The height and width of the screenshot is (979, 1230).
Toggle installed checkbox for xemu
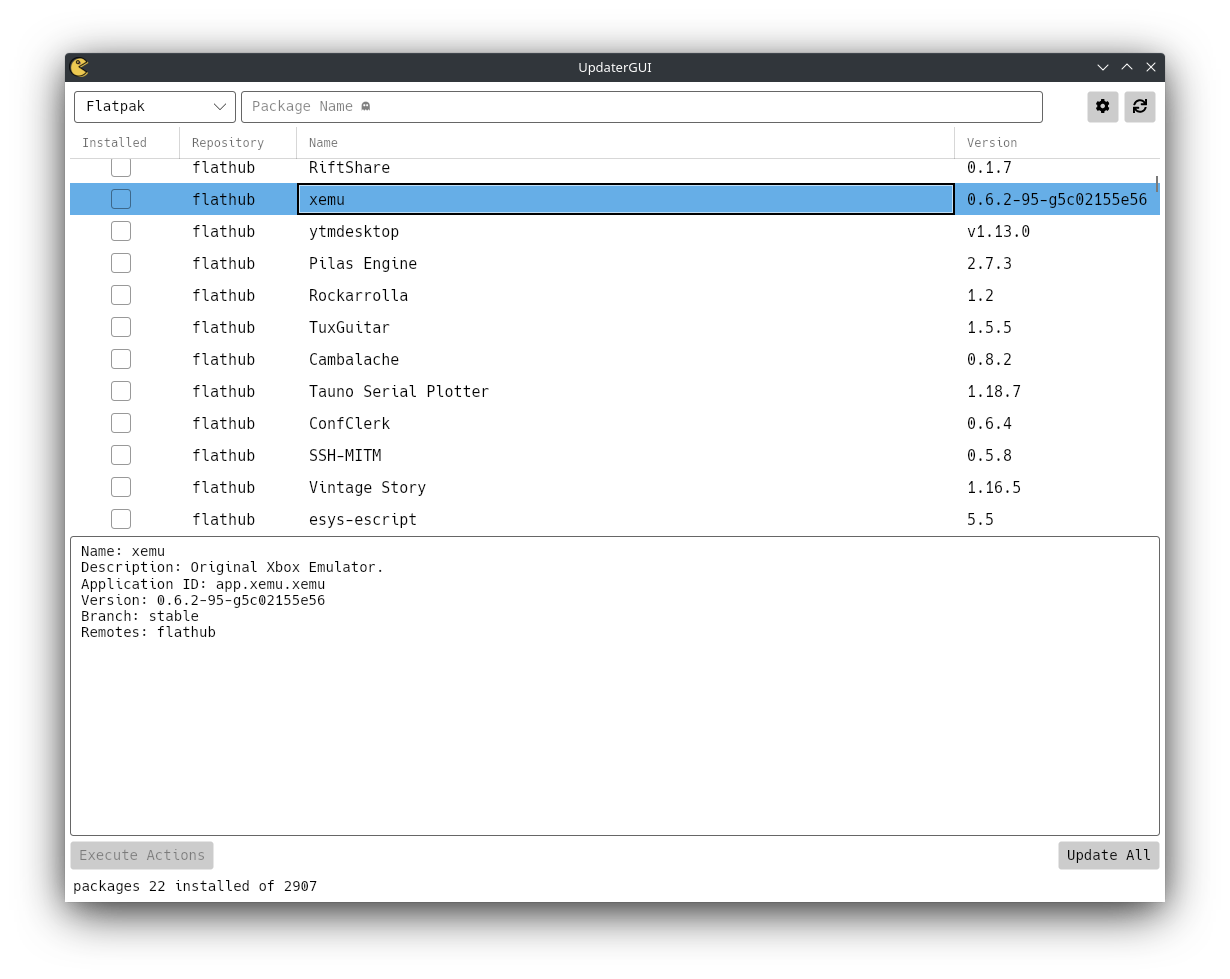[121, 199]
